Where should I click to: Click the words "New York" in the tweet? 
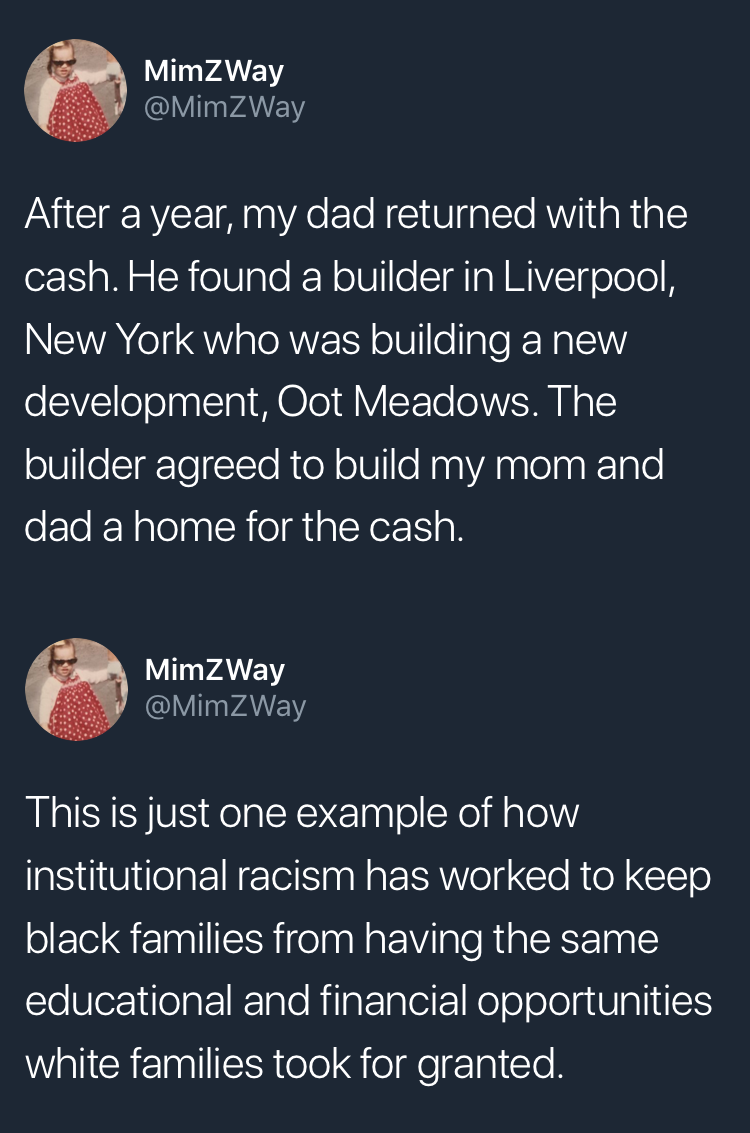point(109,339)
